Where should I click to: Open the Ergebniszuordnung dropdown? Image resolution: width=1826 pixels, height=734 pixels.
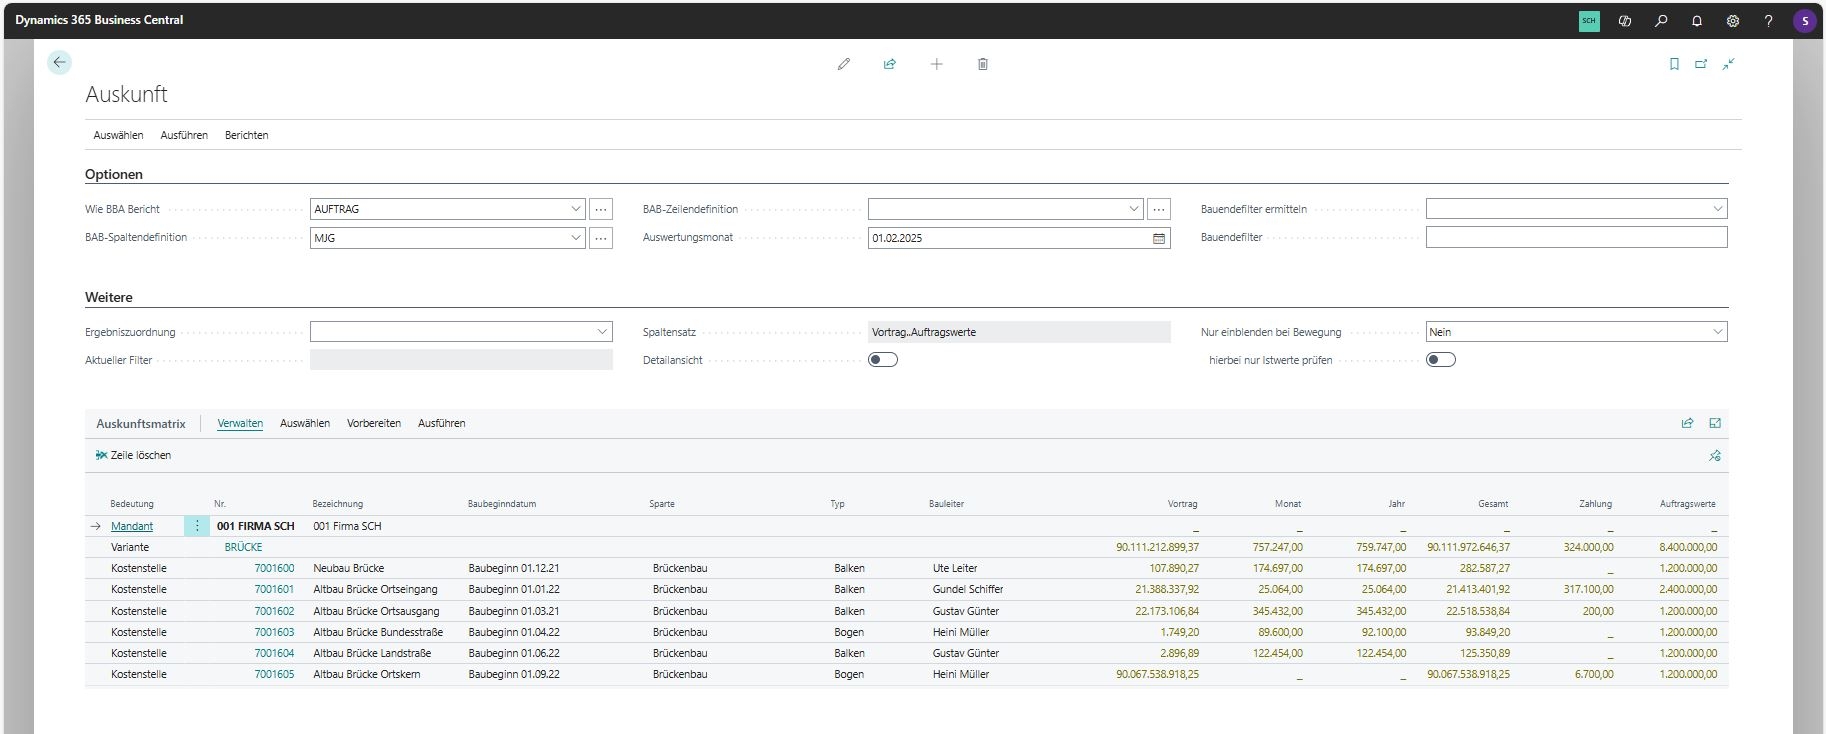point(602,332)
